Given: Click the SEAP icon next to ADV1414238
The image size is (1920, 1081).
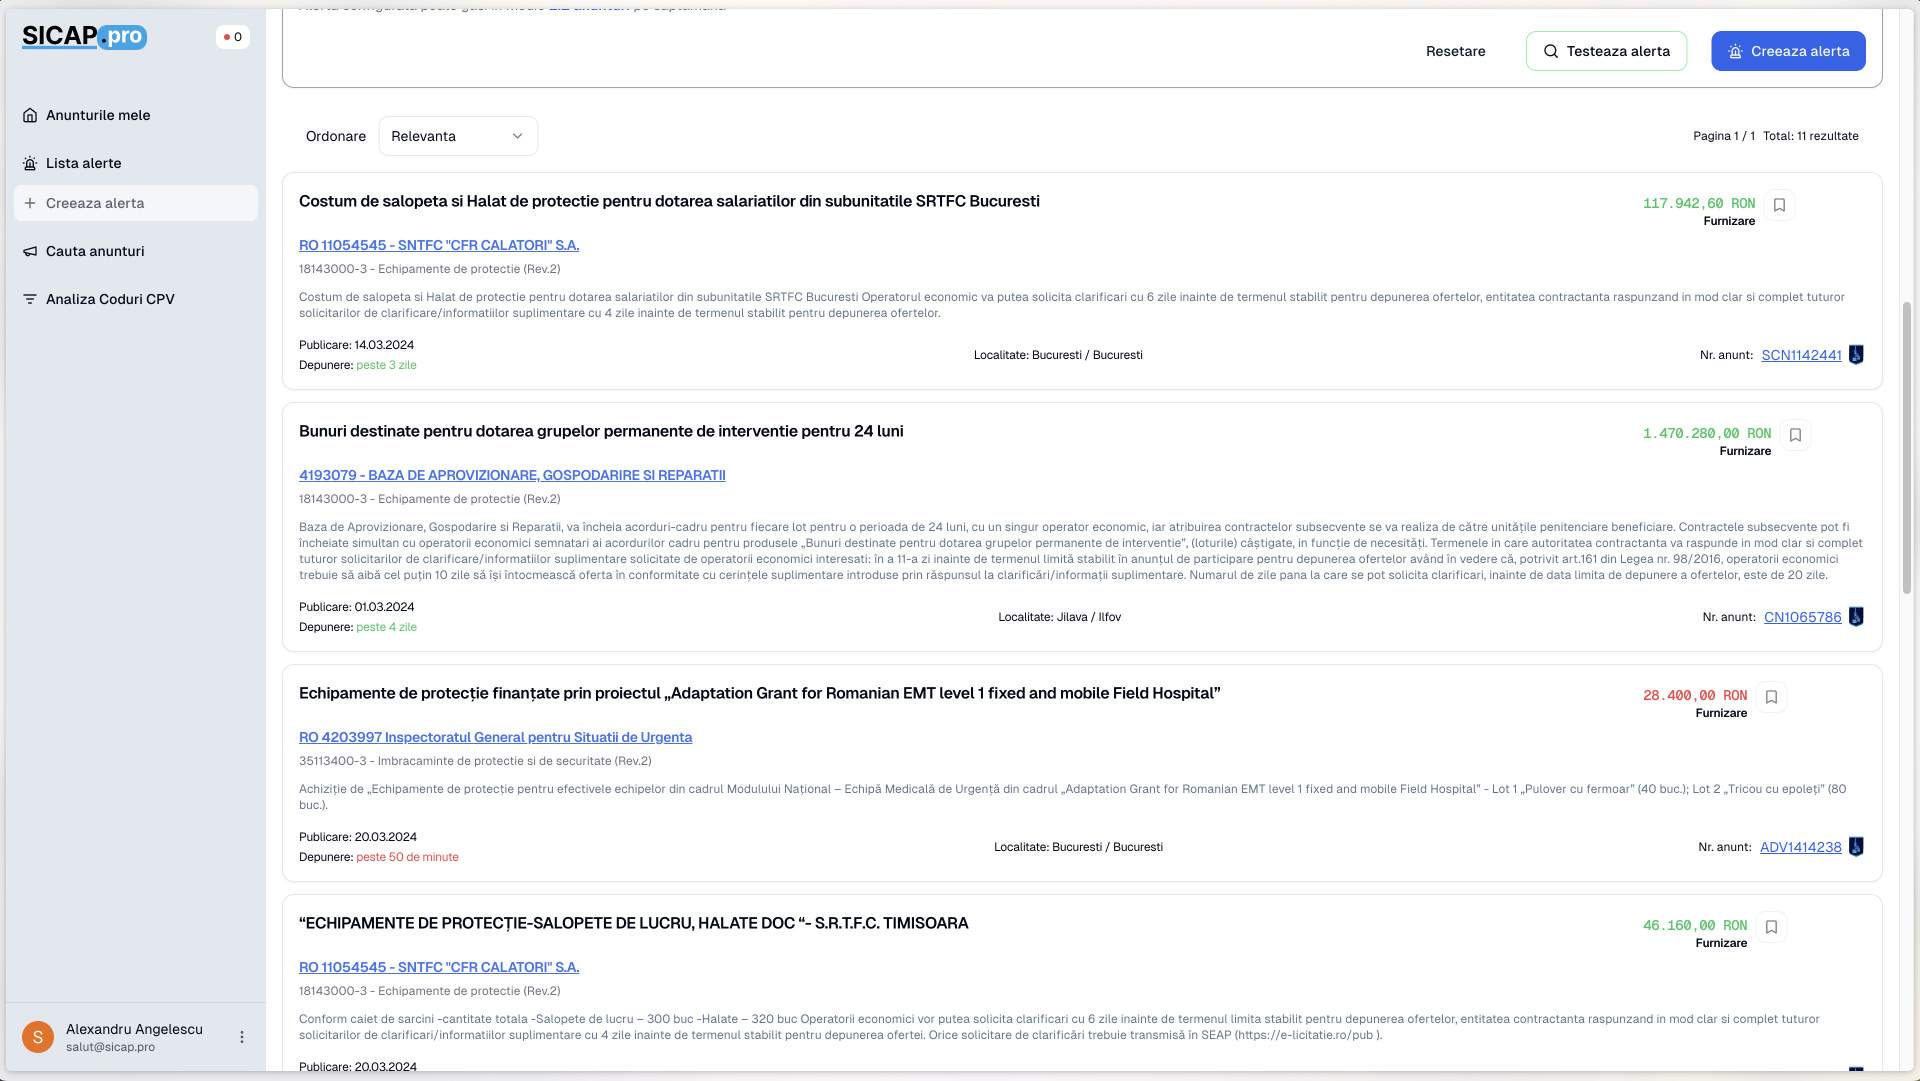Looking at the screenshot, I should pos(1856,847).
